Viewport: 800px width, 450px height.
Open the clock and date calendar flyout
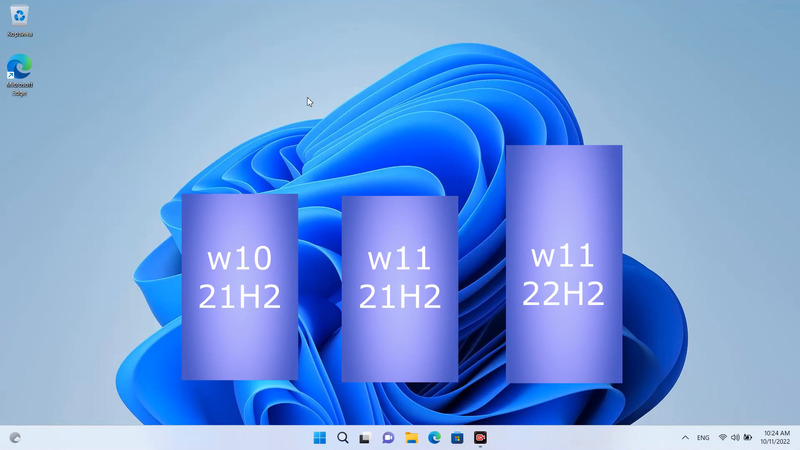pos(776,438)
